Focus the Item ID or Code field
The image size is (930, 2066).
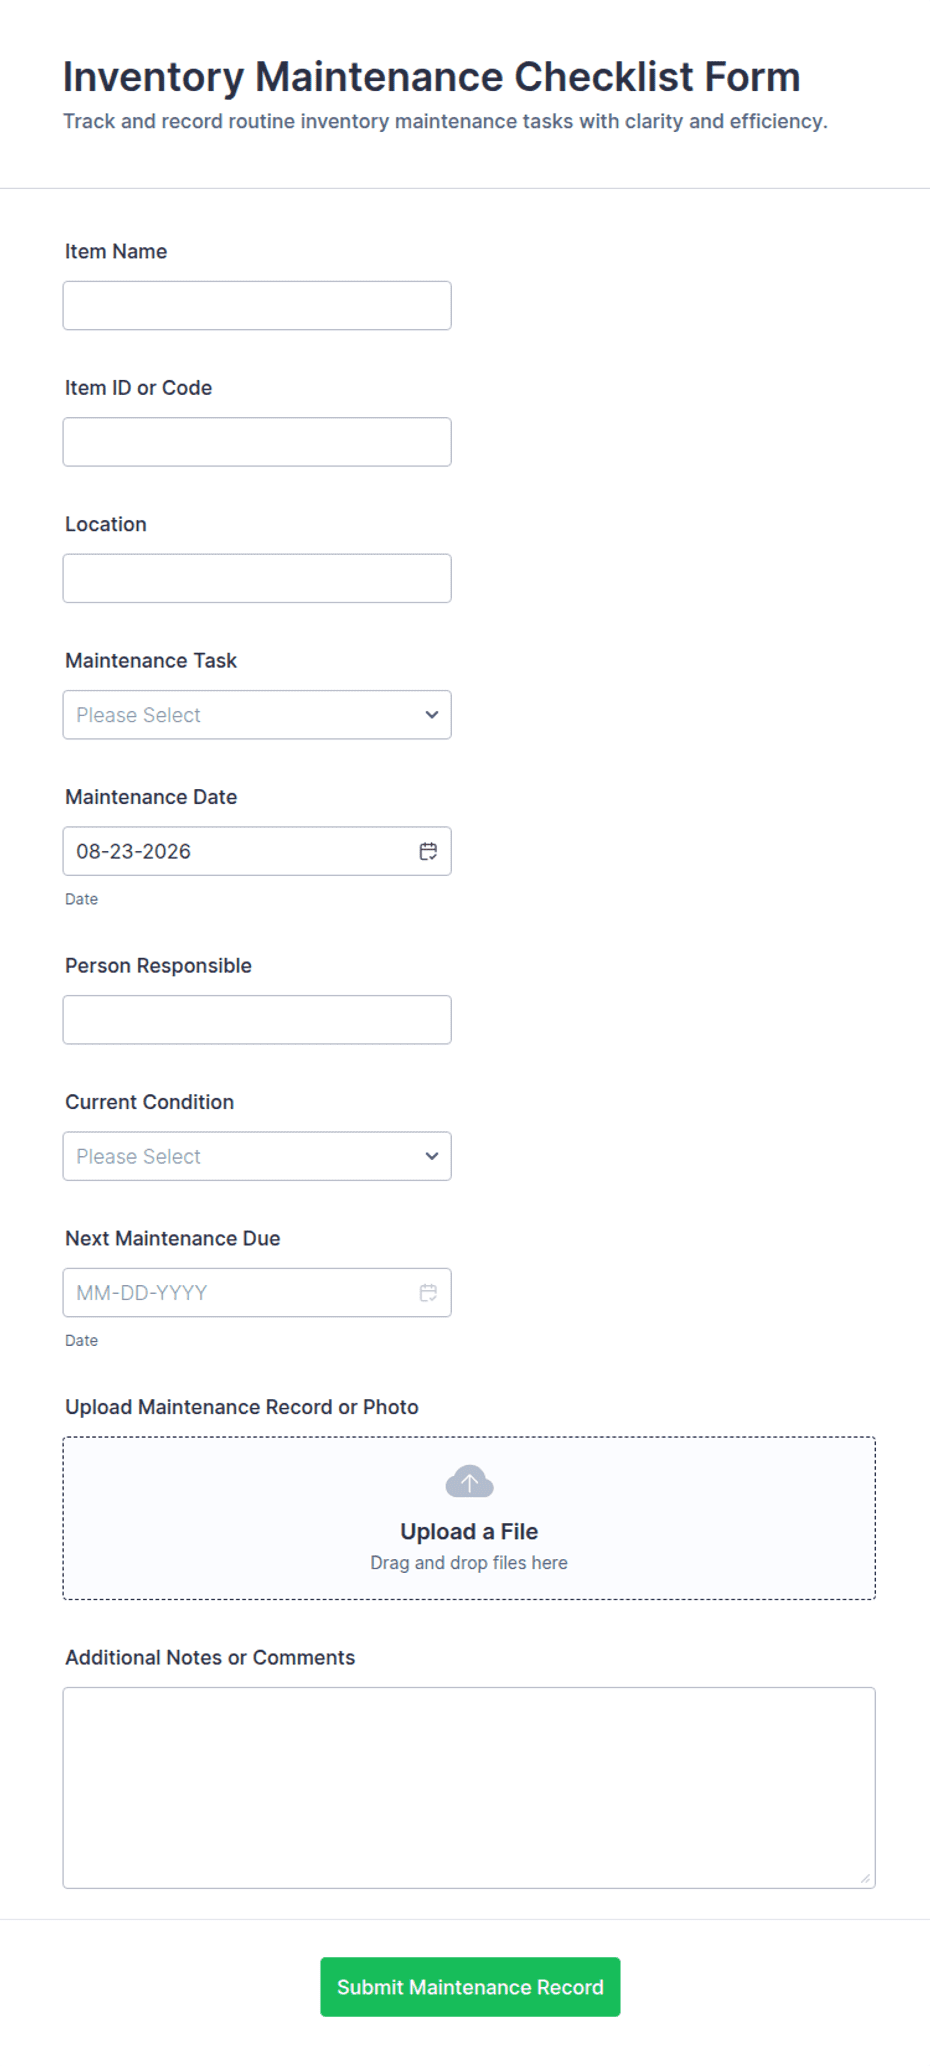257,442
